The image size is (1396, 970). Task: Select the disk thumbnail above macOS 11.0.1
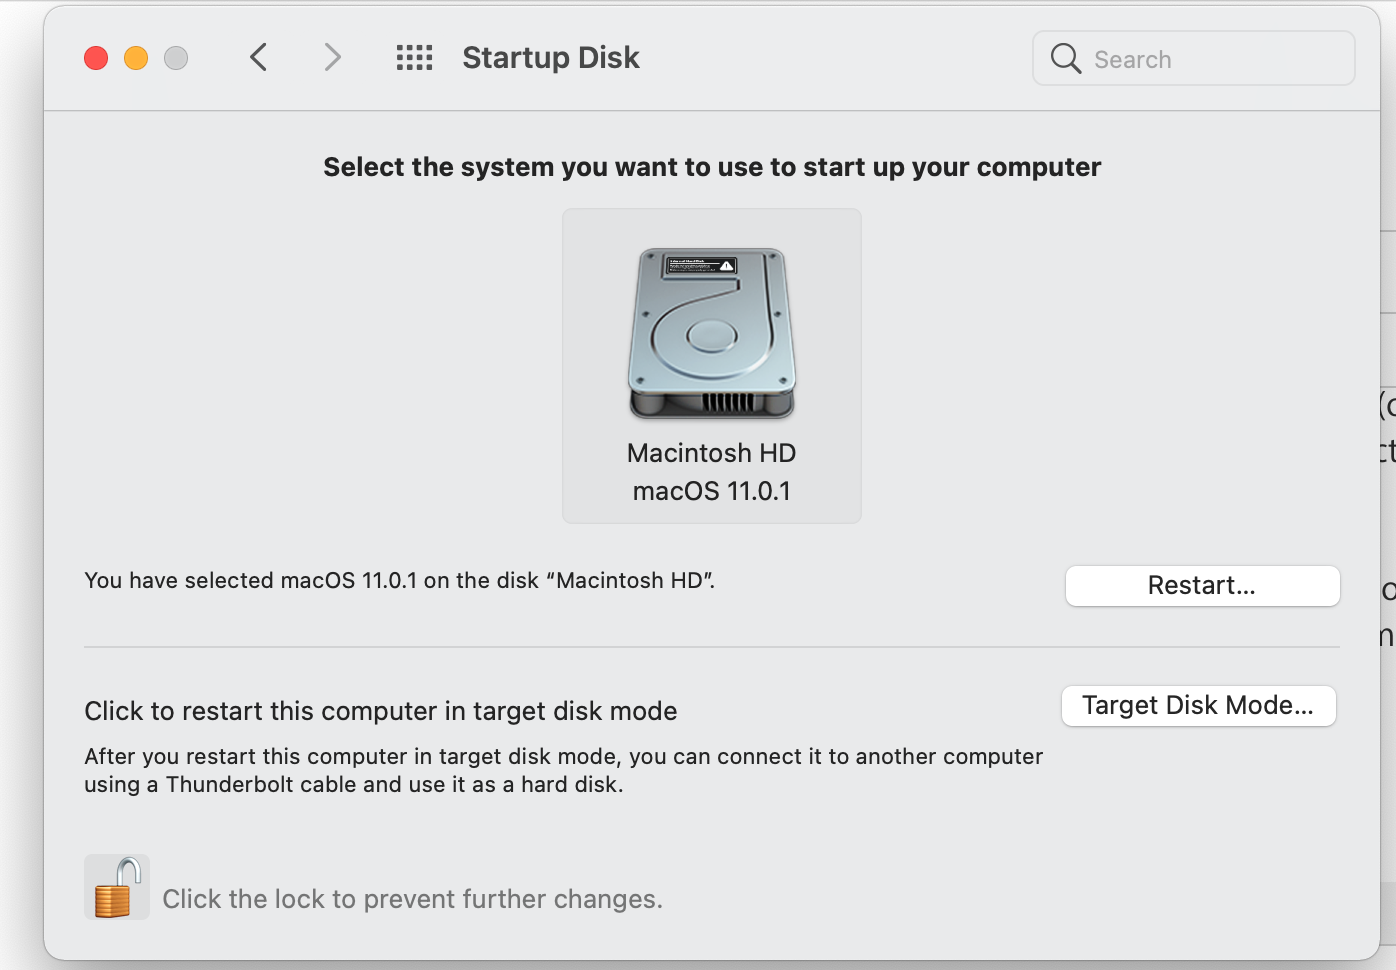[x=711, y=333]
